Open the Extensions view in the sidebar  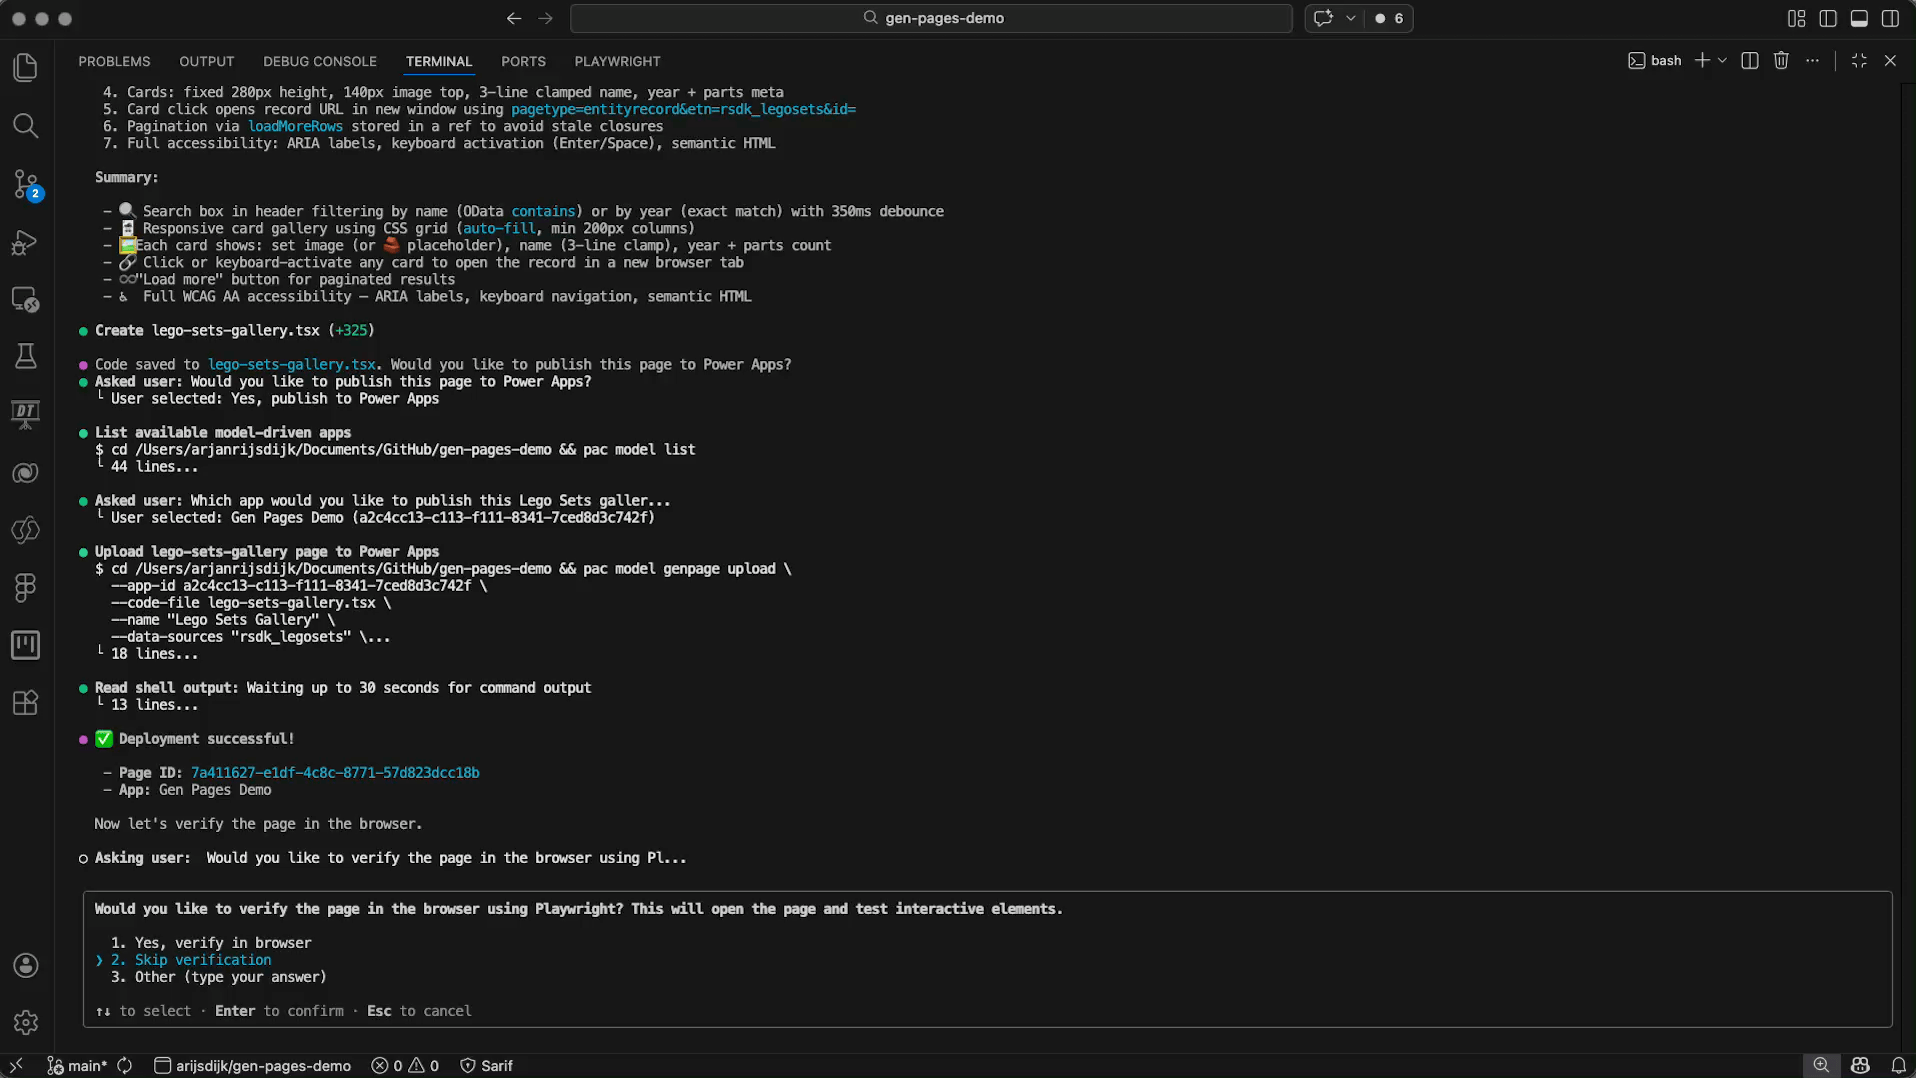[26, 702]
